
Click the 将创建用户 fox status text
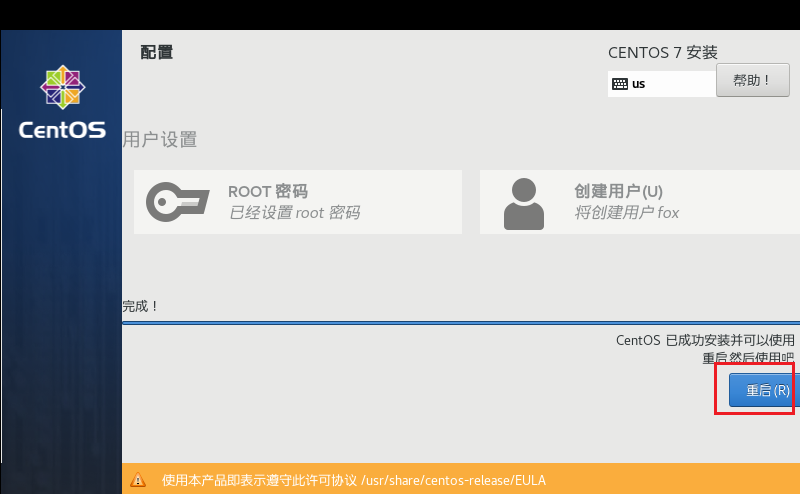627,212
